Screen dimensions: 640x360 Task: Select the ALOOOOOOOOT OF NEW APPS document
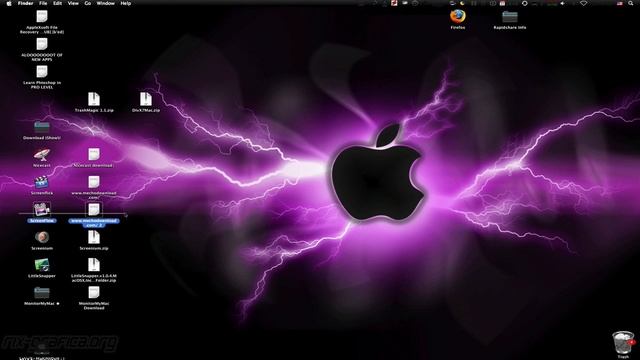click(42, 44)
